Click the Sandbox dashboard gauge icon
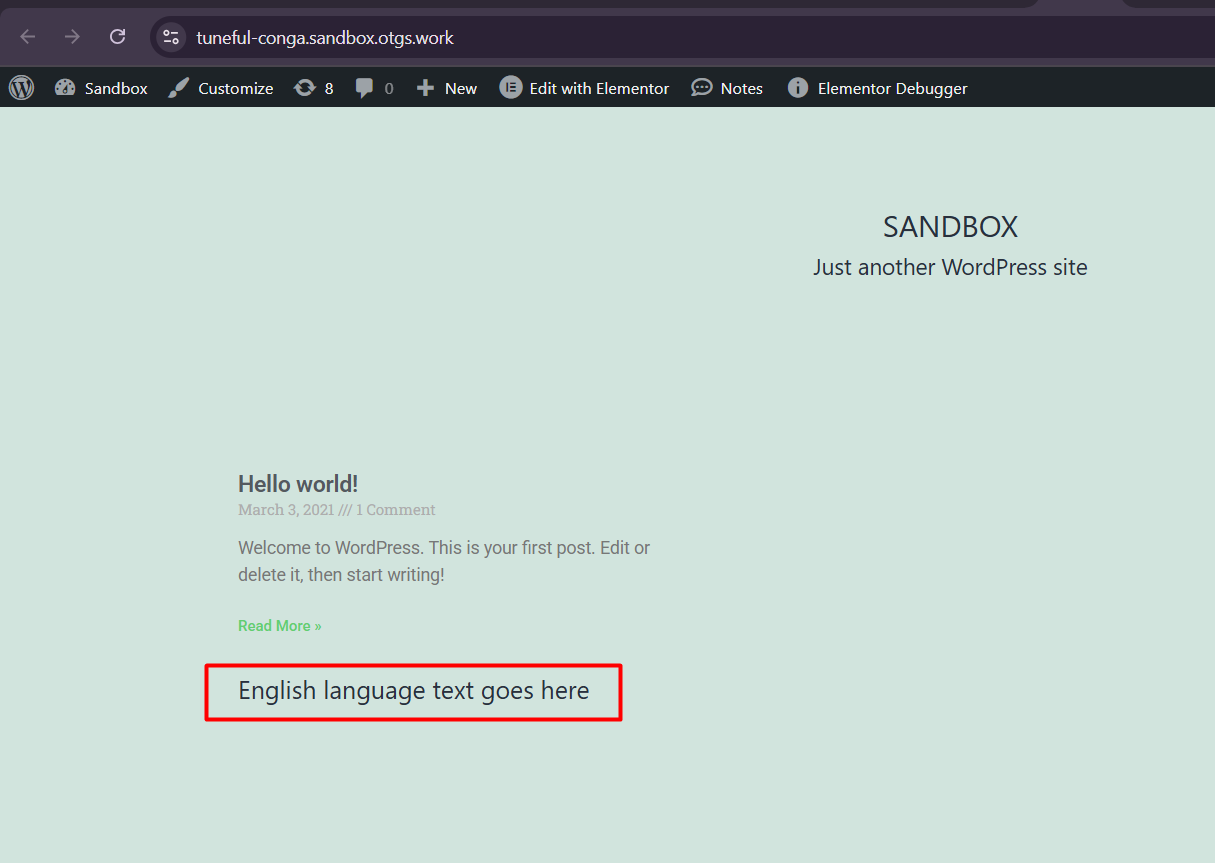The height and width of the screenshot is (863, 1215). 65,88
